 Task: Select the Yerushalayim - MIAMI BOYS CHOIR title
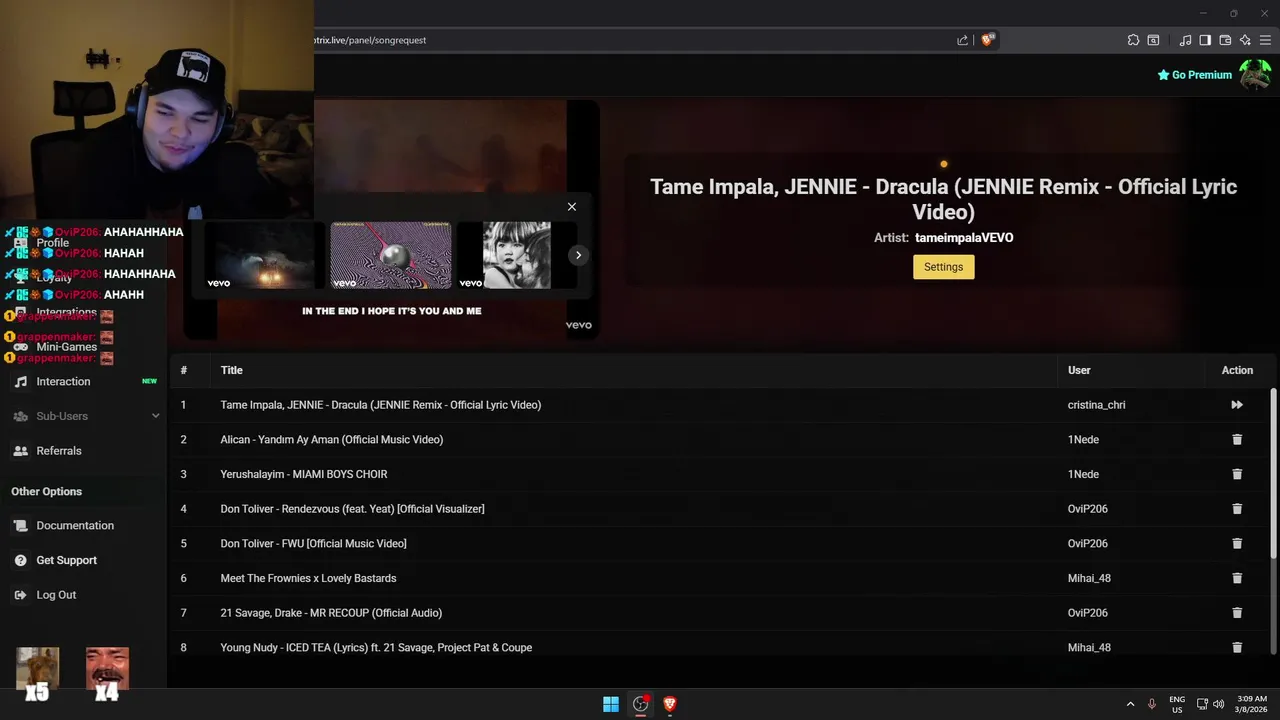click(x=303, y=474)
